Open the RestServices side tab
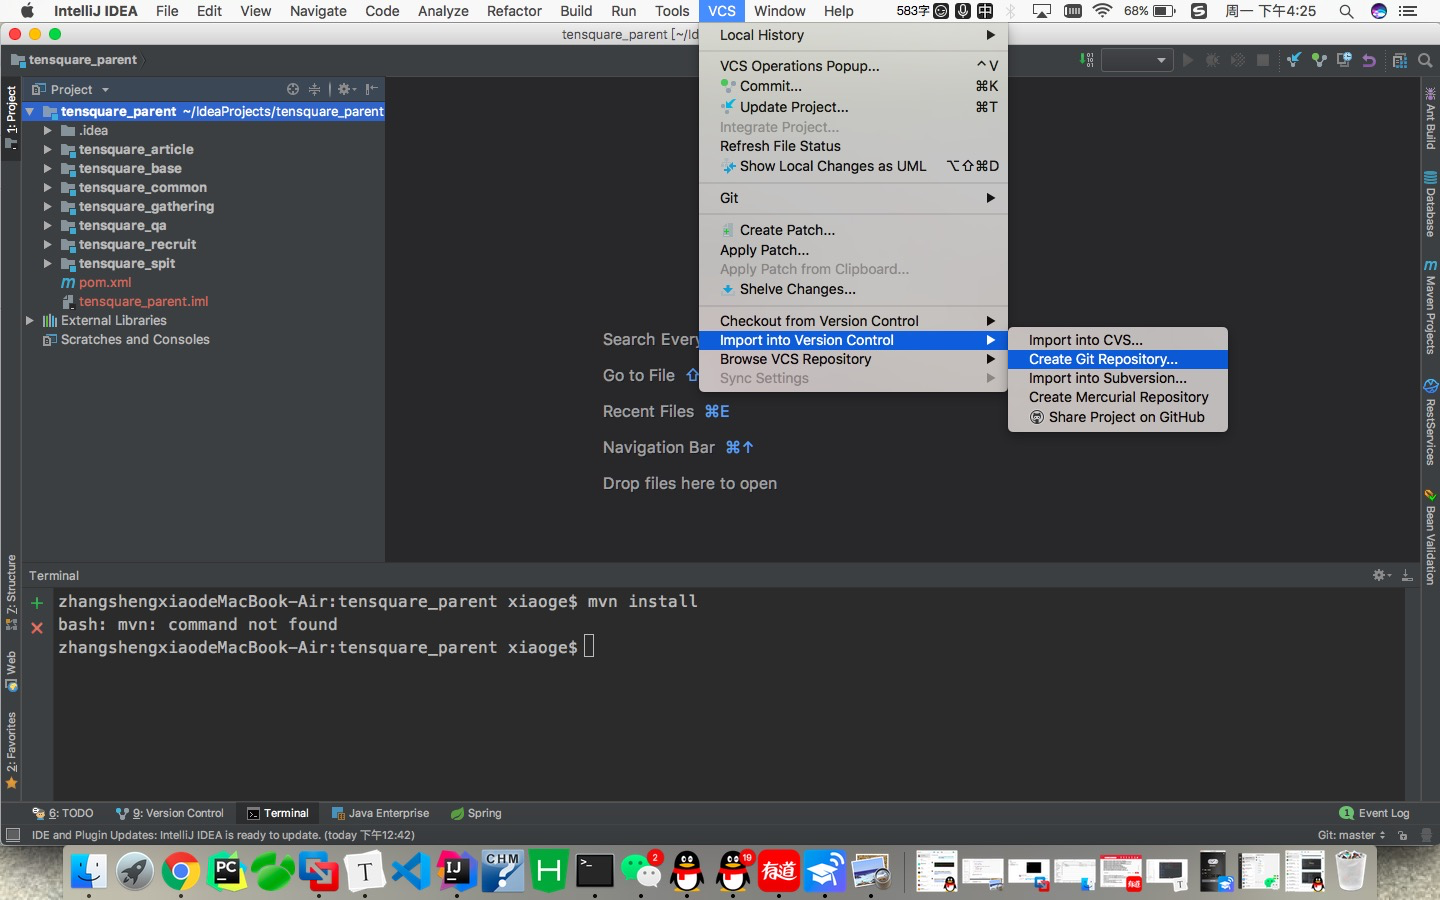Image resolution: width=1440 pixels, height=900 pixels. coord(1430,423)
